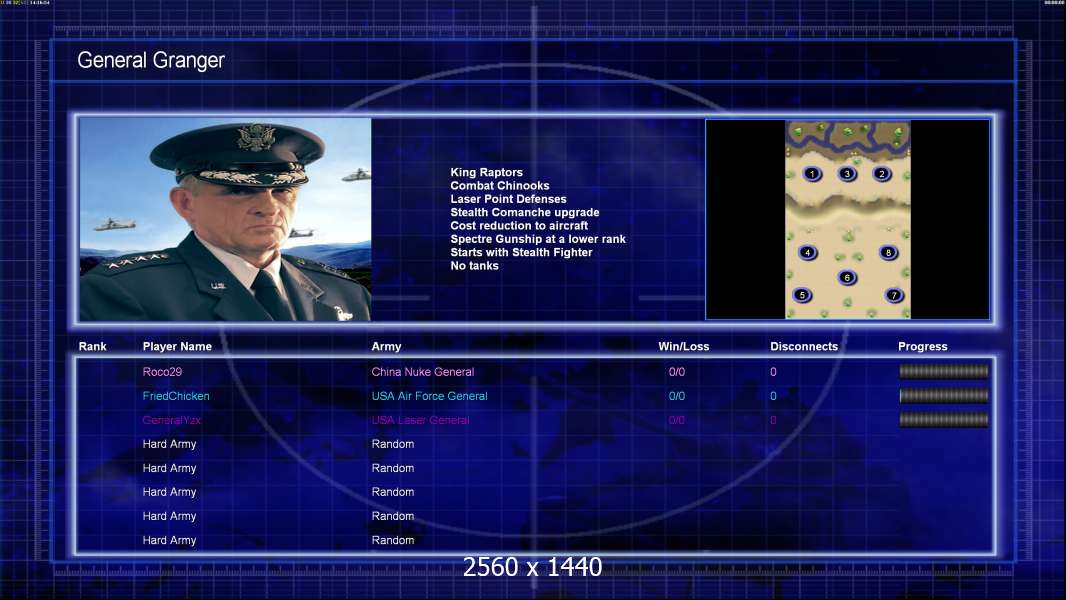Click start position 1 on the minimap
This screenshot has height=600, width=1066.
[812, 174]
